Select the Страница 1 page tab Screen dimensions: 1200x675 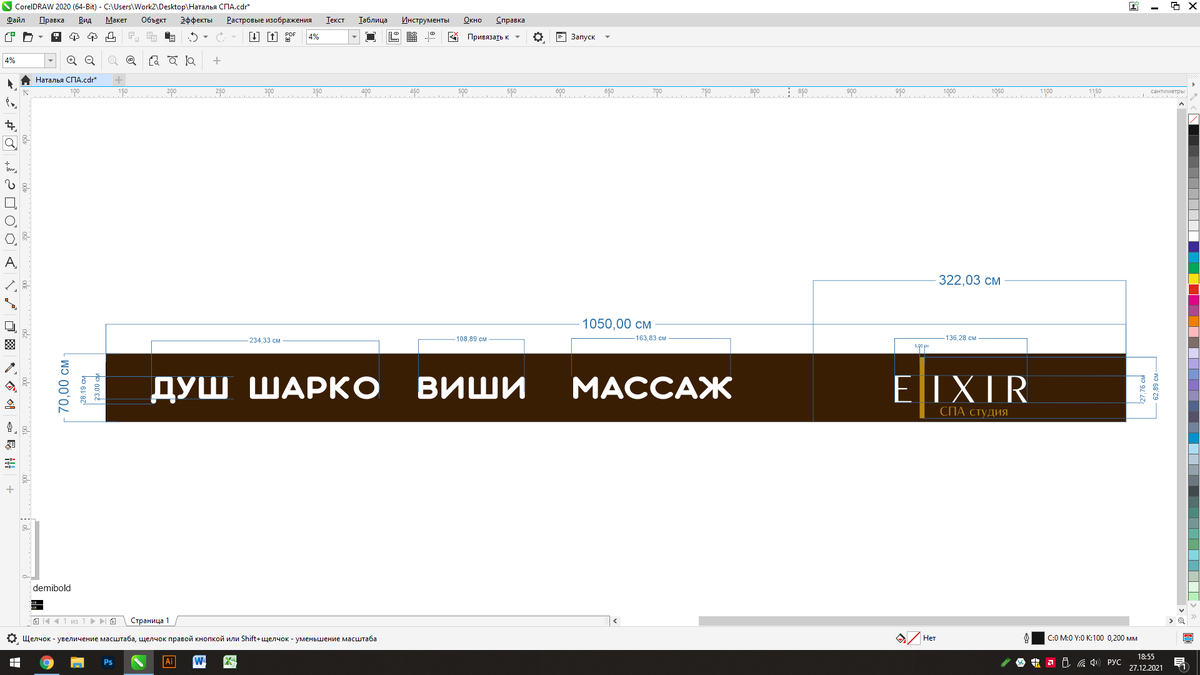point(150,620)
